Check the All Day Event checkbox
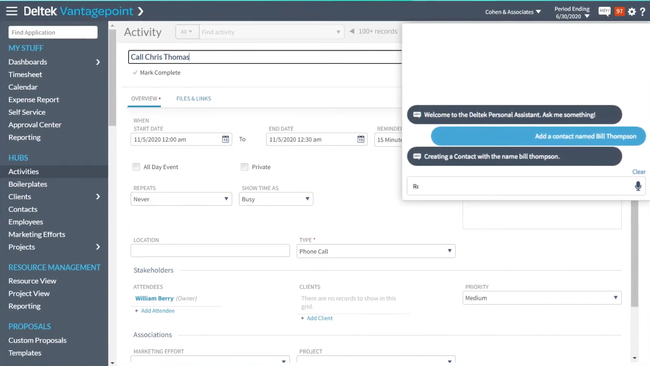This screenshot has height=366, width=650. pos(136,167)
